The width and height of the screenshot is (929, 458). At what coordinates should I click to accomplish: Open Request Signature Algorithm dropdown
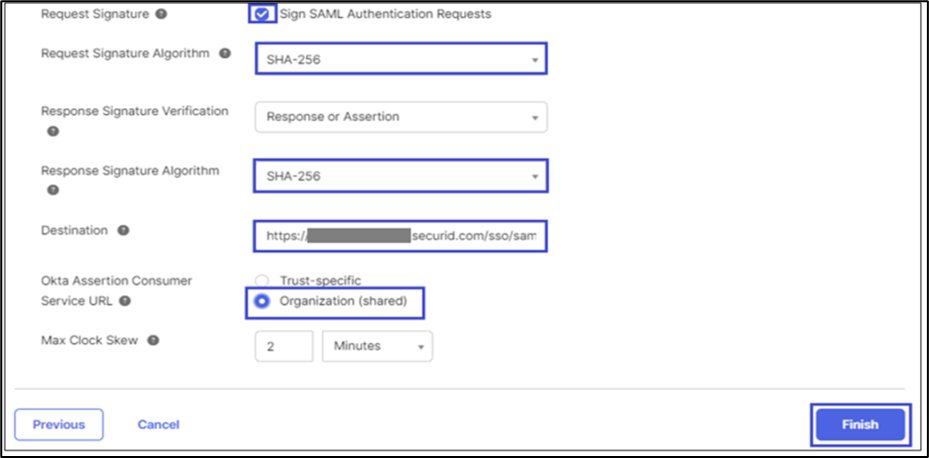point(401,60)
